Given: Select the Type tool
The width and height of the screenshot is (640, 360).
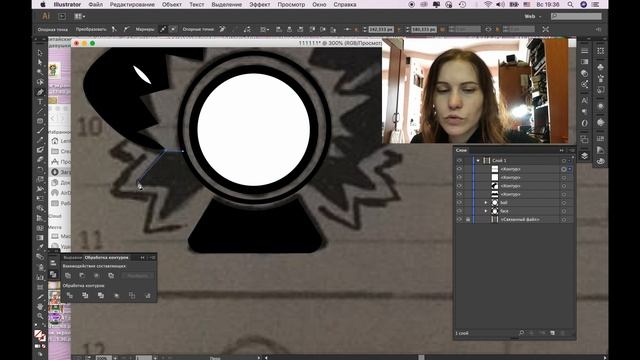Looking at the screenshot, I should pyautogui.click(x=40, y=102).
